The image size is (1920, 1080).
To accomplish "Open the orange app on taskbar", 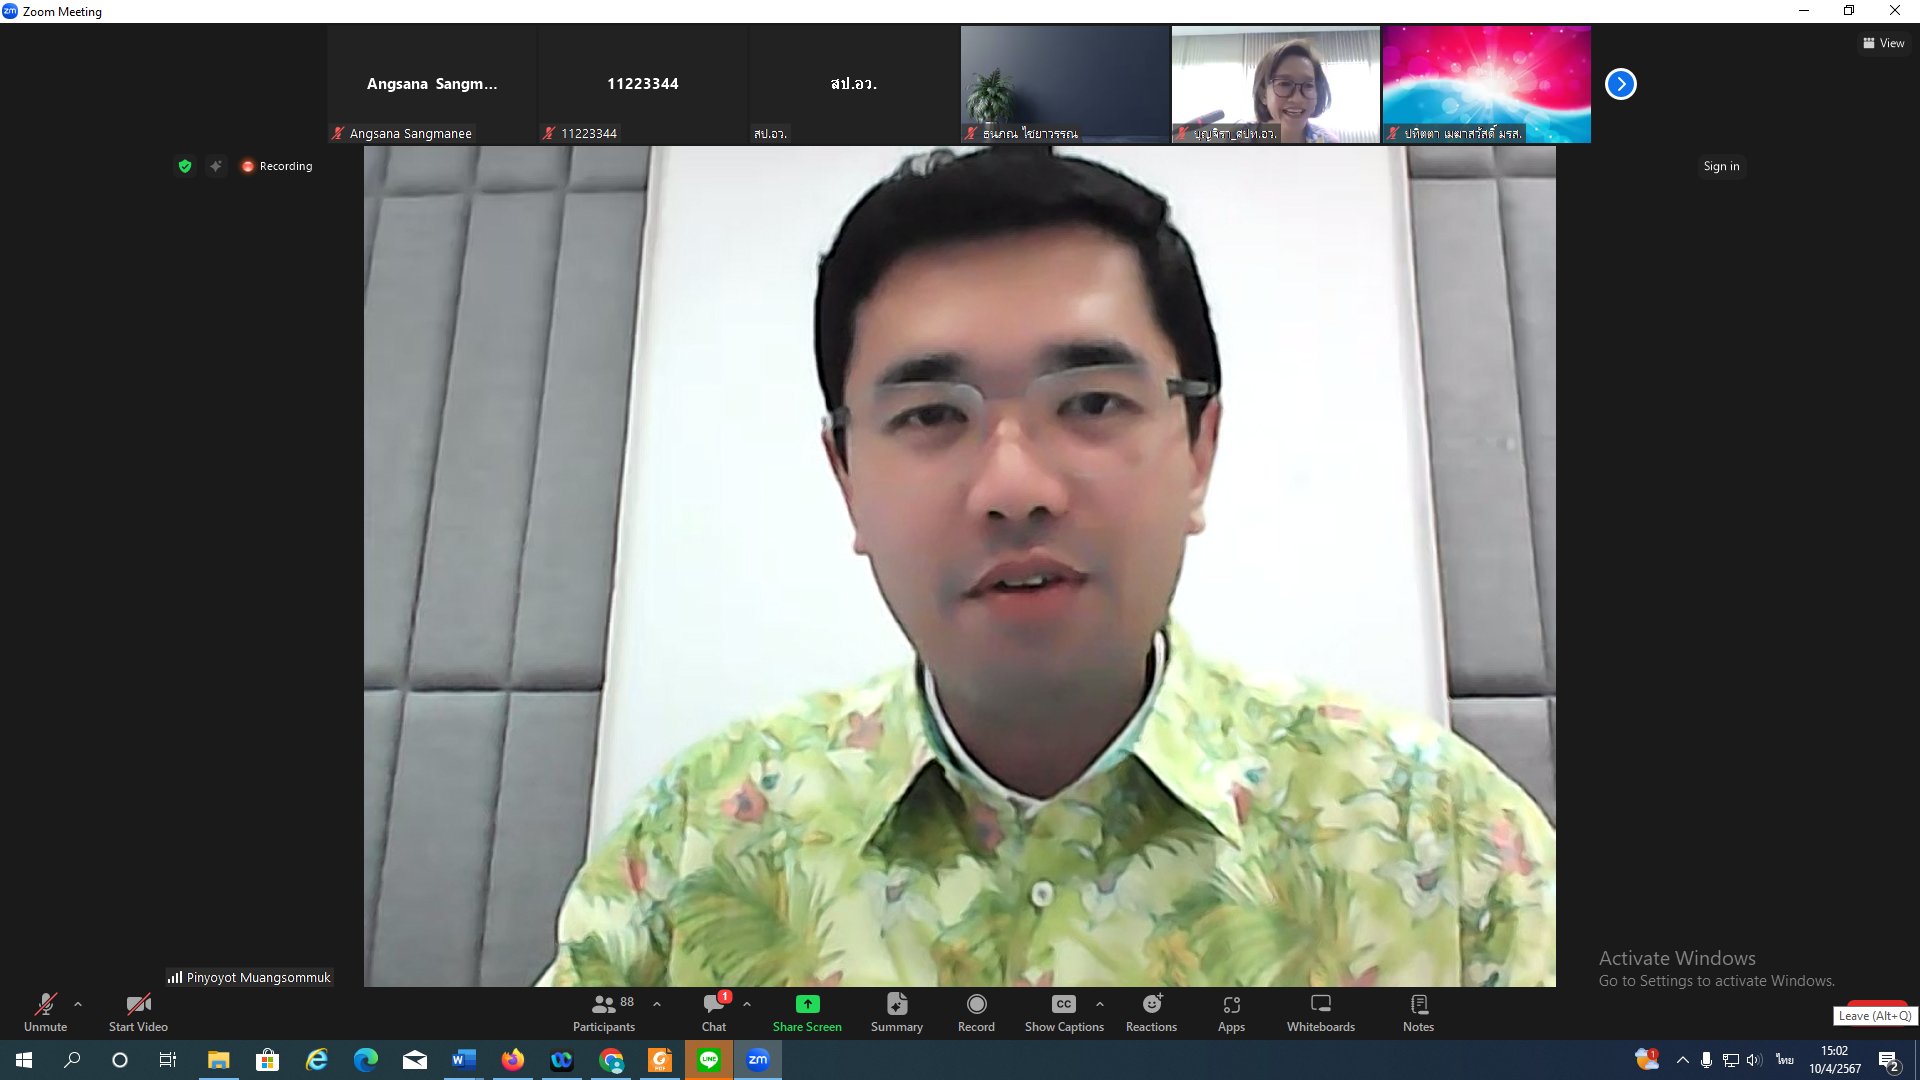I will pos(660,1060).
